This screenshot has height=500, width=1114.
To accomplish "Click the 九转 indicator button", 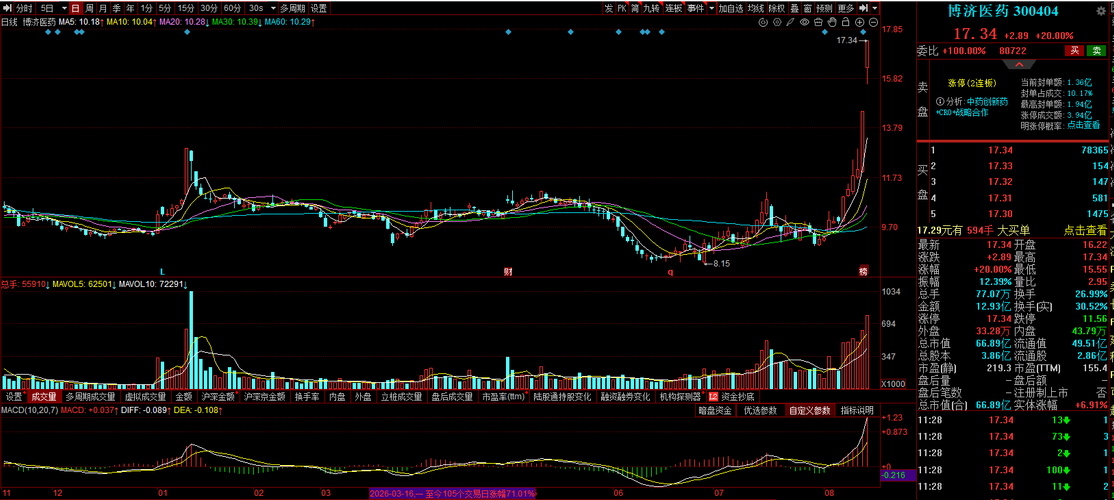I will (651, 9).
